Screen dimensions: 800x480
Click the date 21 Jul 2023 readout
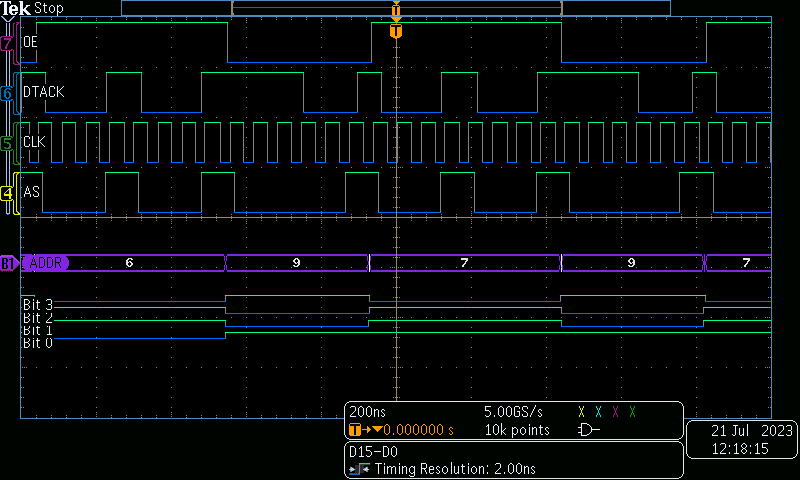click(752, 431)
